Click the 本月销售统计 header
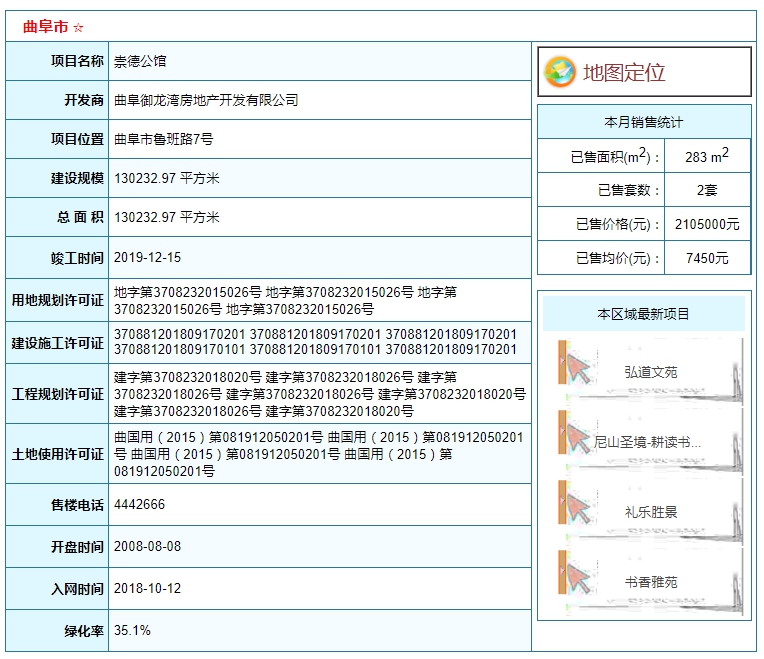Image resolution: width=764 pixels, height=659 pixels. click(x=644, y=122)
